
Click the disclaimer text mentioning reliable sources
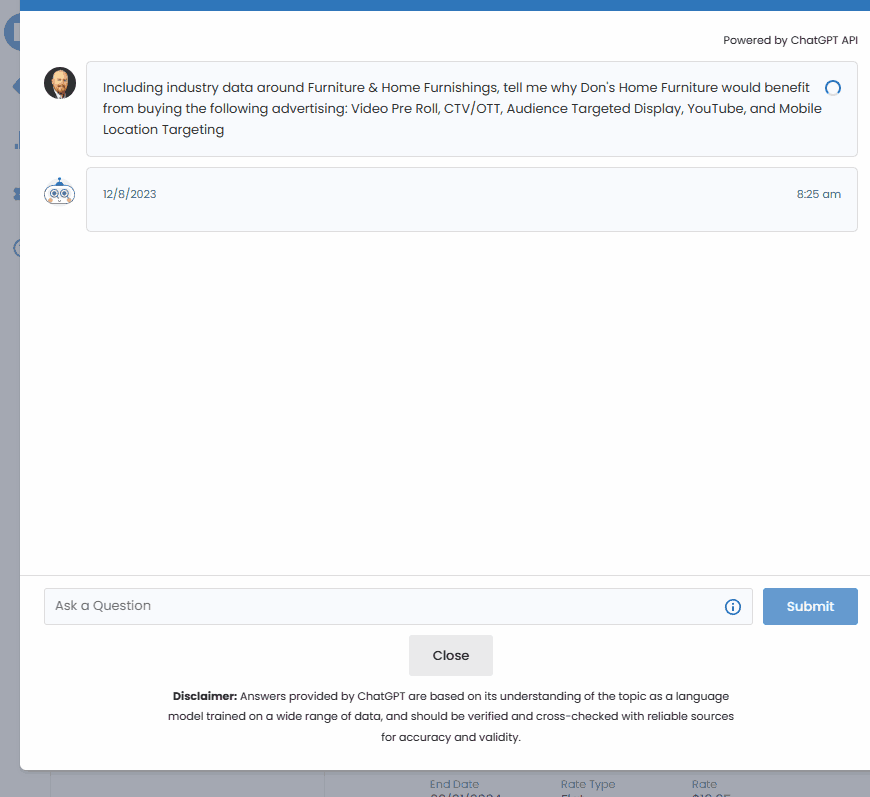point(450,717)
